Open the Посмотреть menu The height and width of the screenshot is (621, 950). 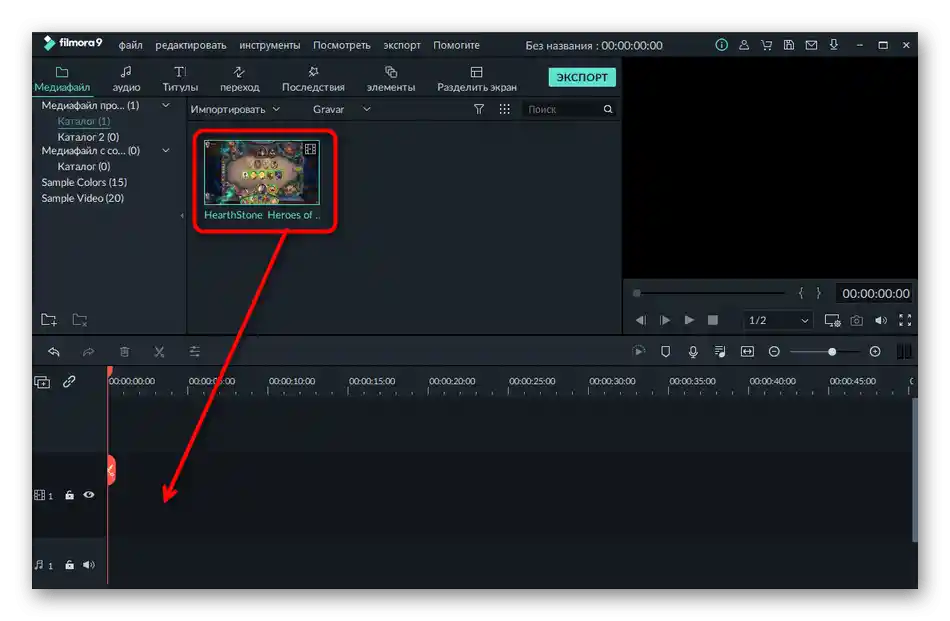click(x=342, y=45)
